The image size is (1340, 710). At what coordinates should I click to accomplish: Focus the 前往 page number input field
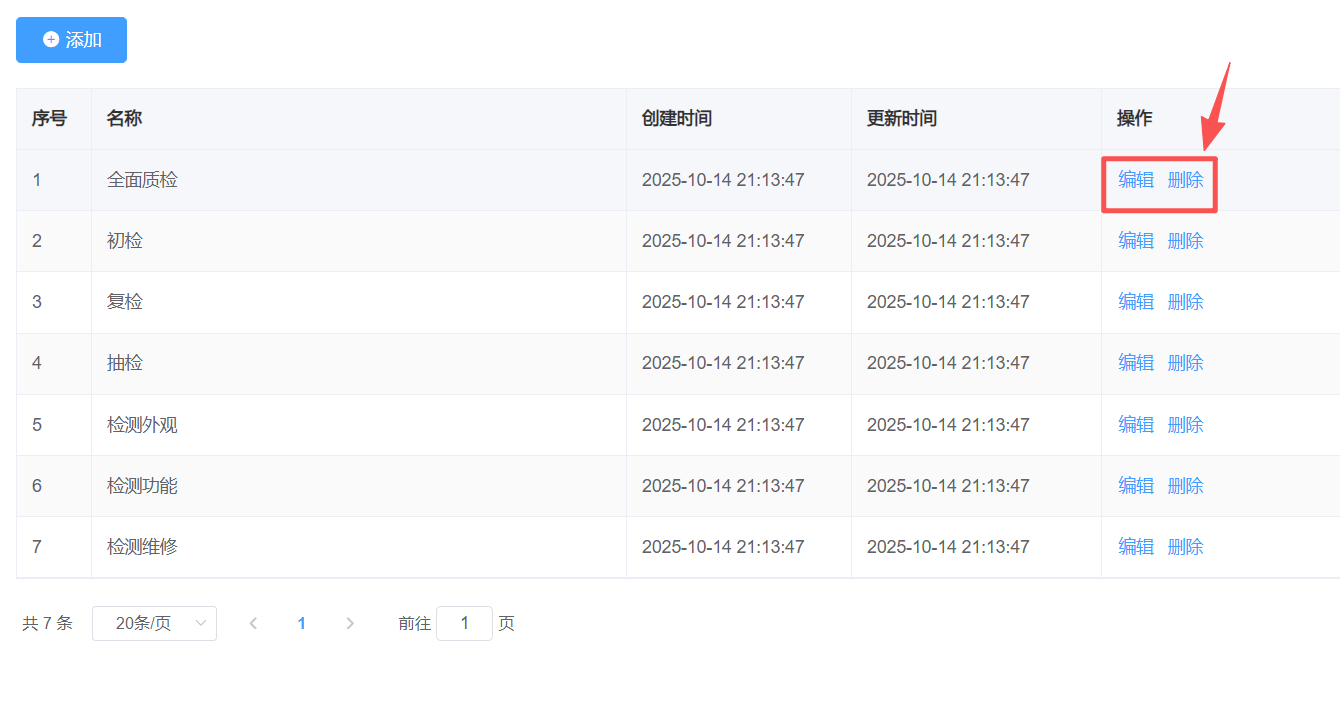tap(464, 623)
